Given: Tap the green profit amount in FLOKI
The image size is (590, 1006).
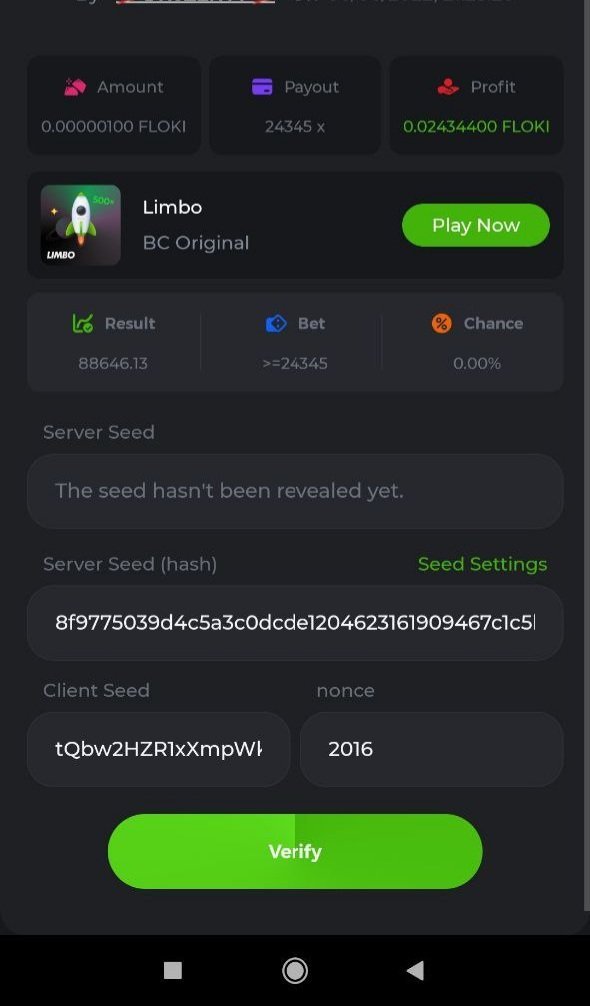Looking at the screenshot, I should [x=476, y=126].
